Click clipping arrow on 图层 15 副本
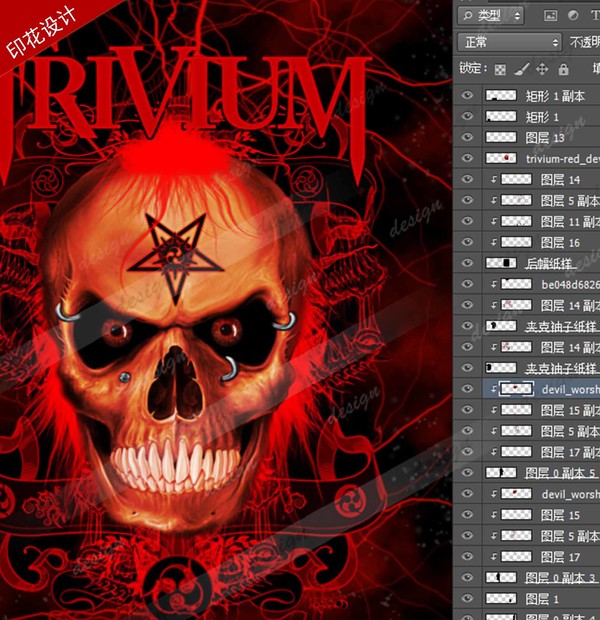 pos(494,410)
